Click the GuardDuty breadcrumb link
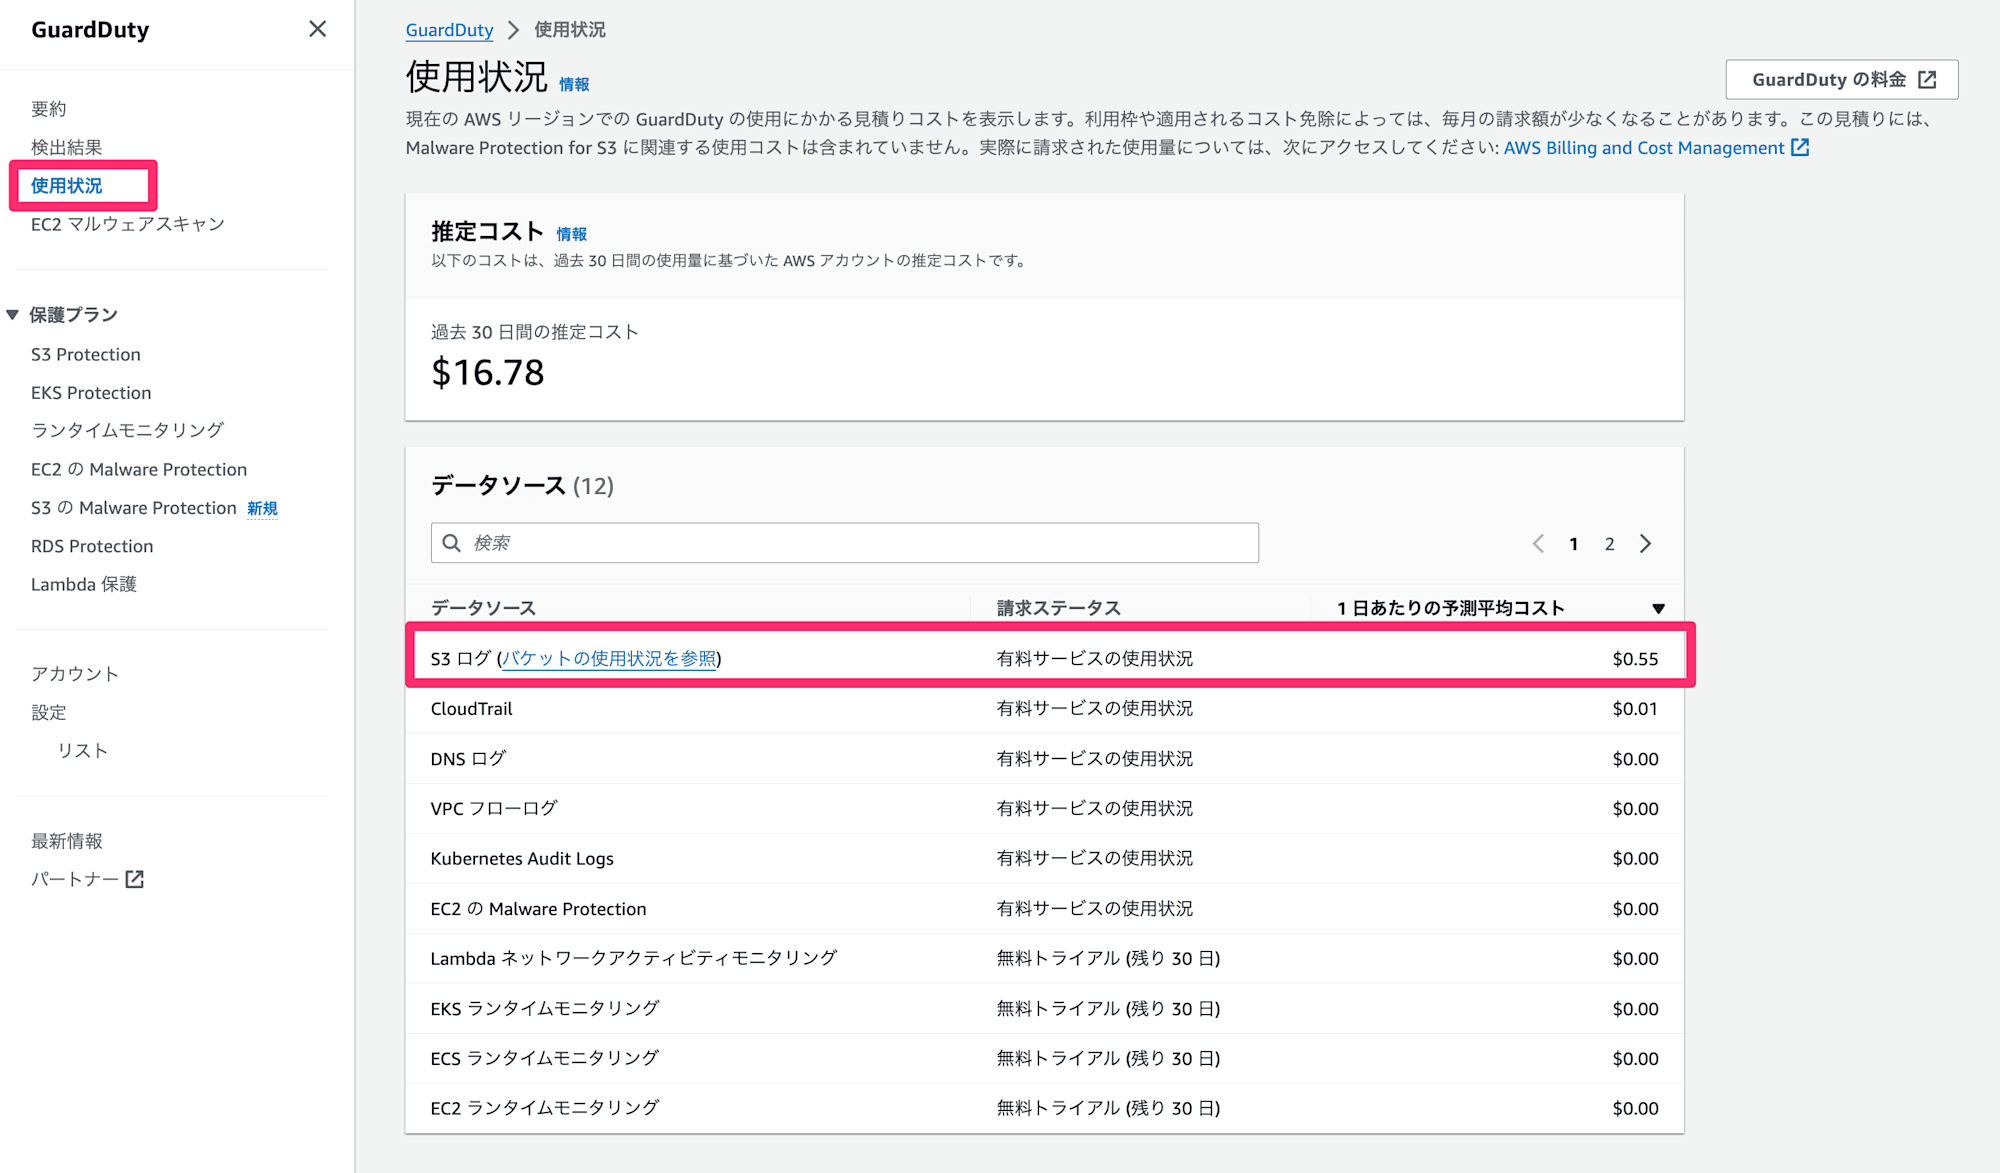This screenshot has height=1173, width=2000. pyautogui.click(x=449, y=30)
